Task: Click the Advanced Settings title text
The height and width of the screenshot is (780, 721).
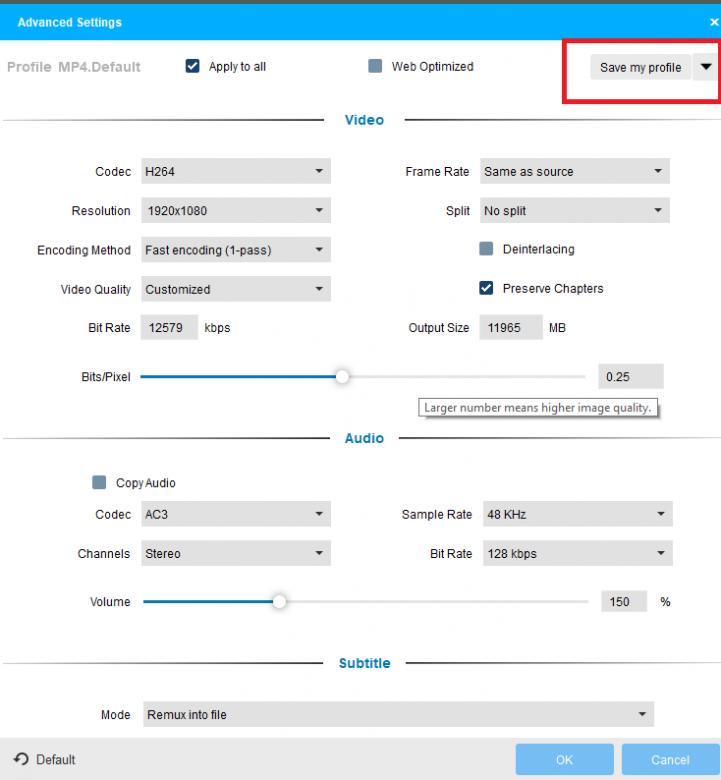Action: pos(70,22)
